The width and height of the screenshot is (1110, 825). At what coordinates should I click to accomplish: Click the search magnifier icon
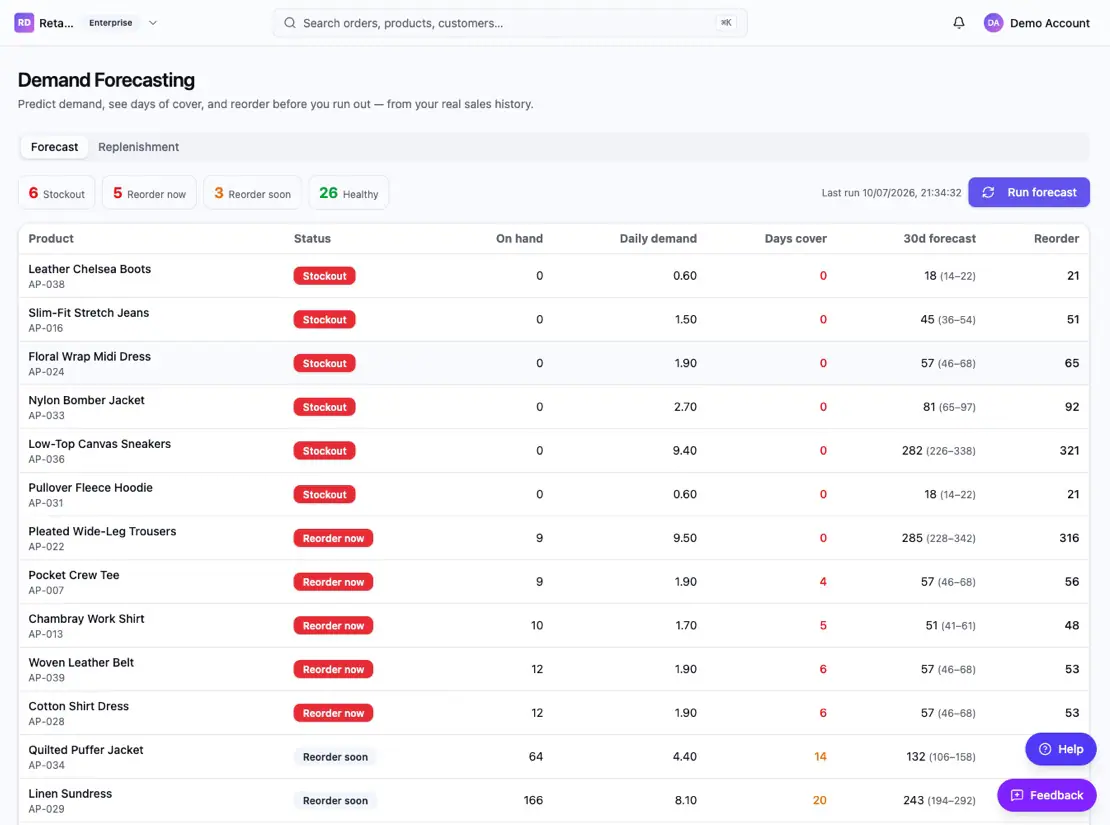click(290, 23)
